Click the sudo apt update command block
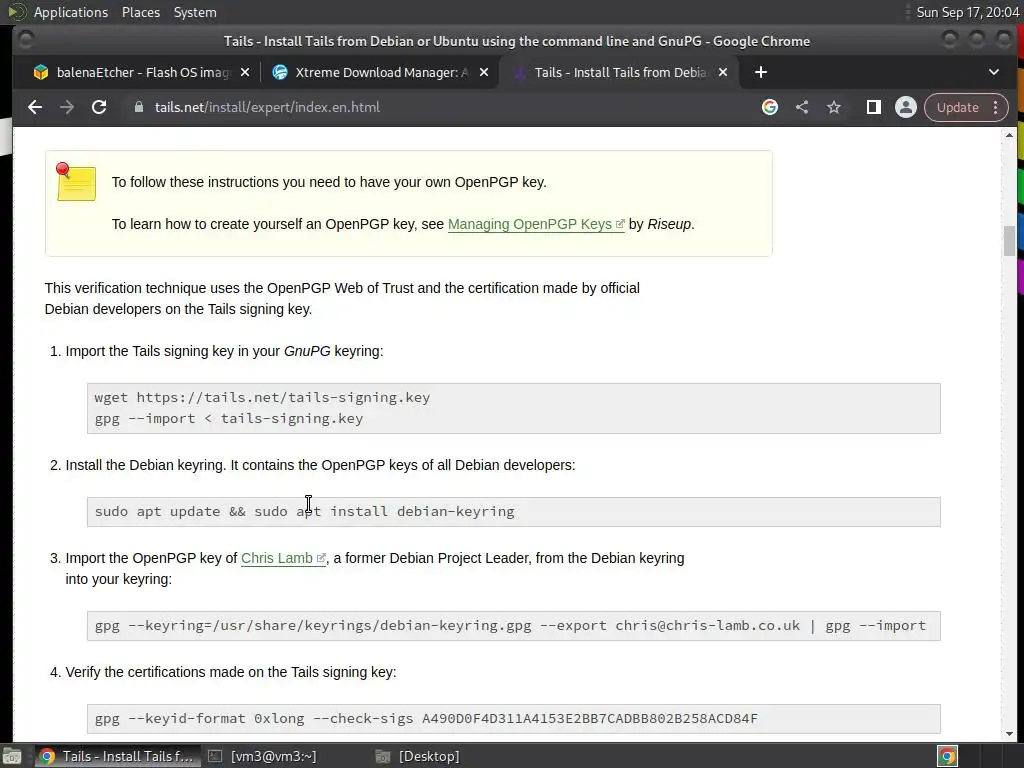1024x768 pixels. [x=513, y=511]
